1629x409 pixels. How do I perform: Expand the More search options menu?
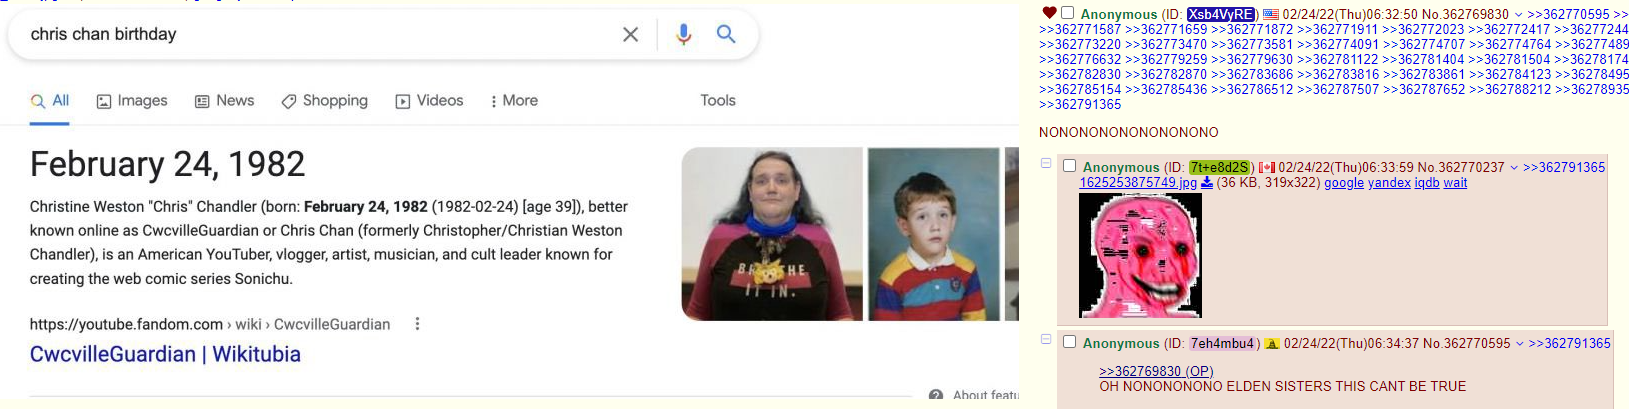(x=514, y=101)
